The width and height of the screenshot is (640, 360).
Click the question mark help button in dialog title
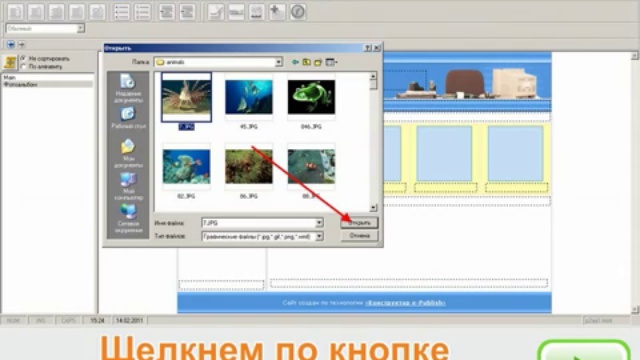click(x=367, y=48)
